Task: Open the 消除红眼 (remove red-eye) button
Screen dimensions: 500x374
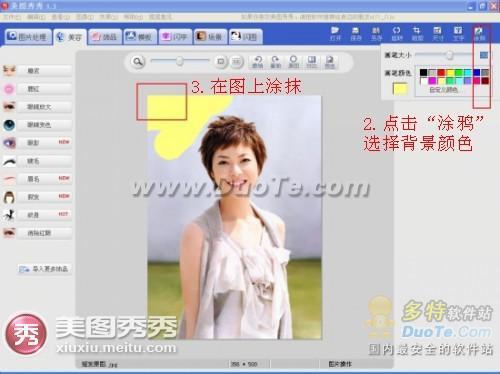Action: [45, 233]
